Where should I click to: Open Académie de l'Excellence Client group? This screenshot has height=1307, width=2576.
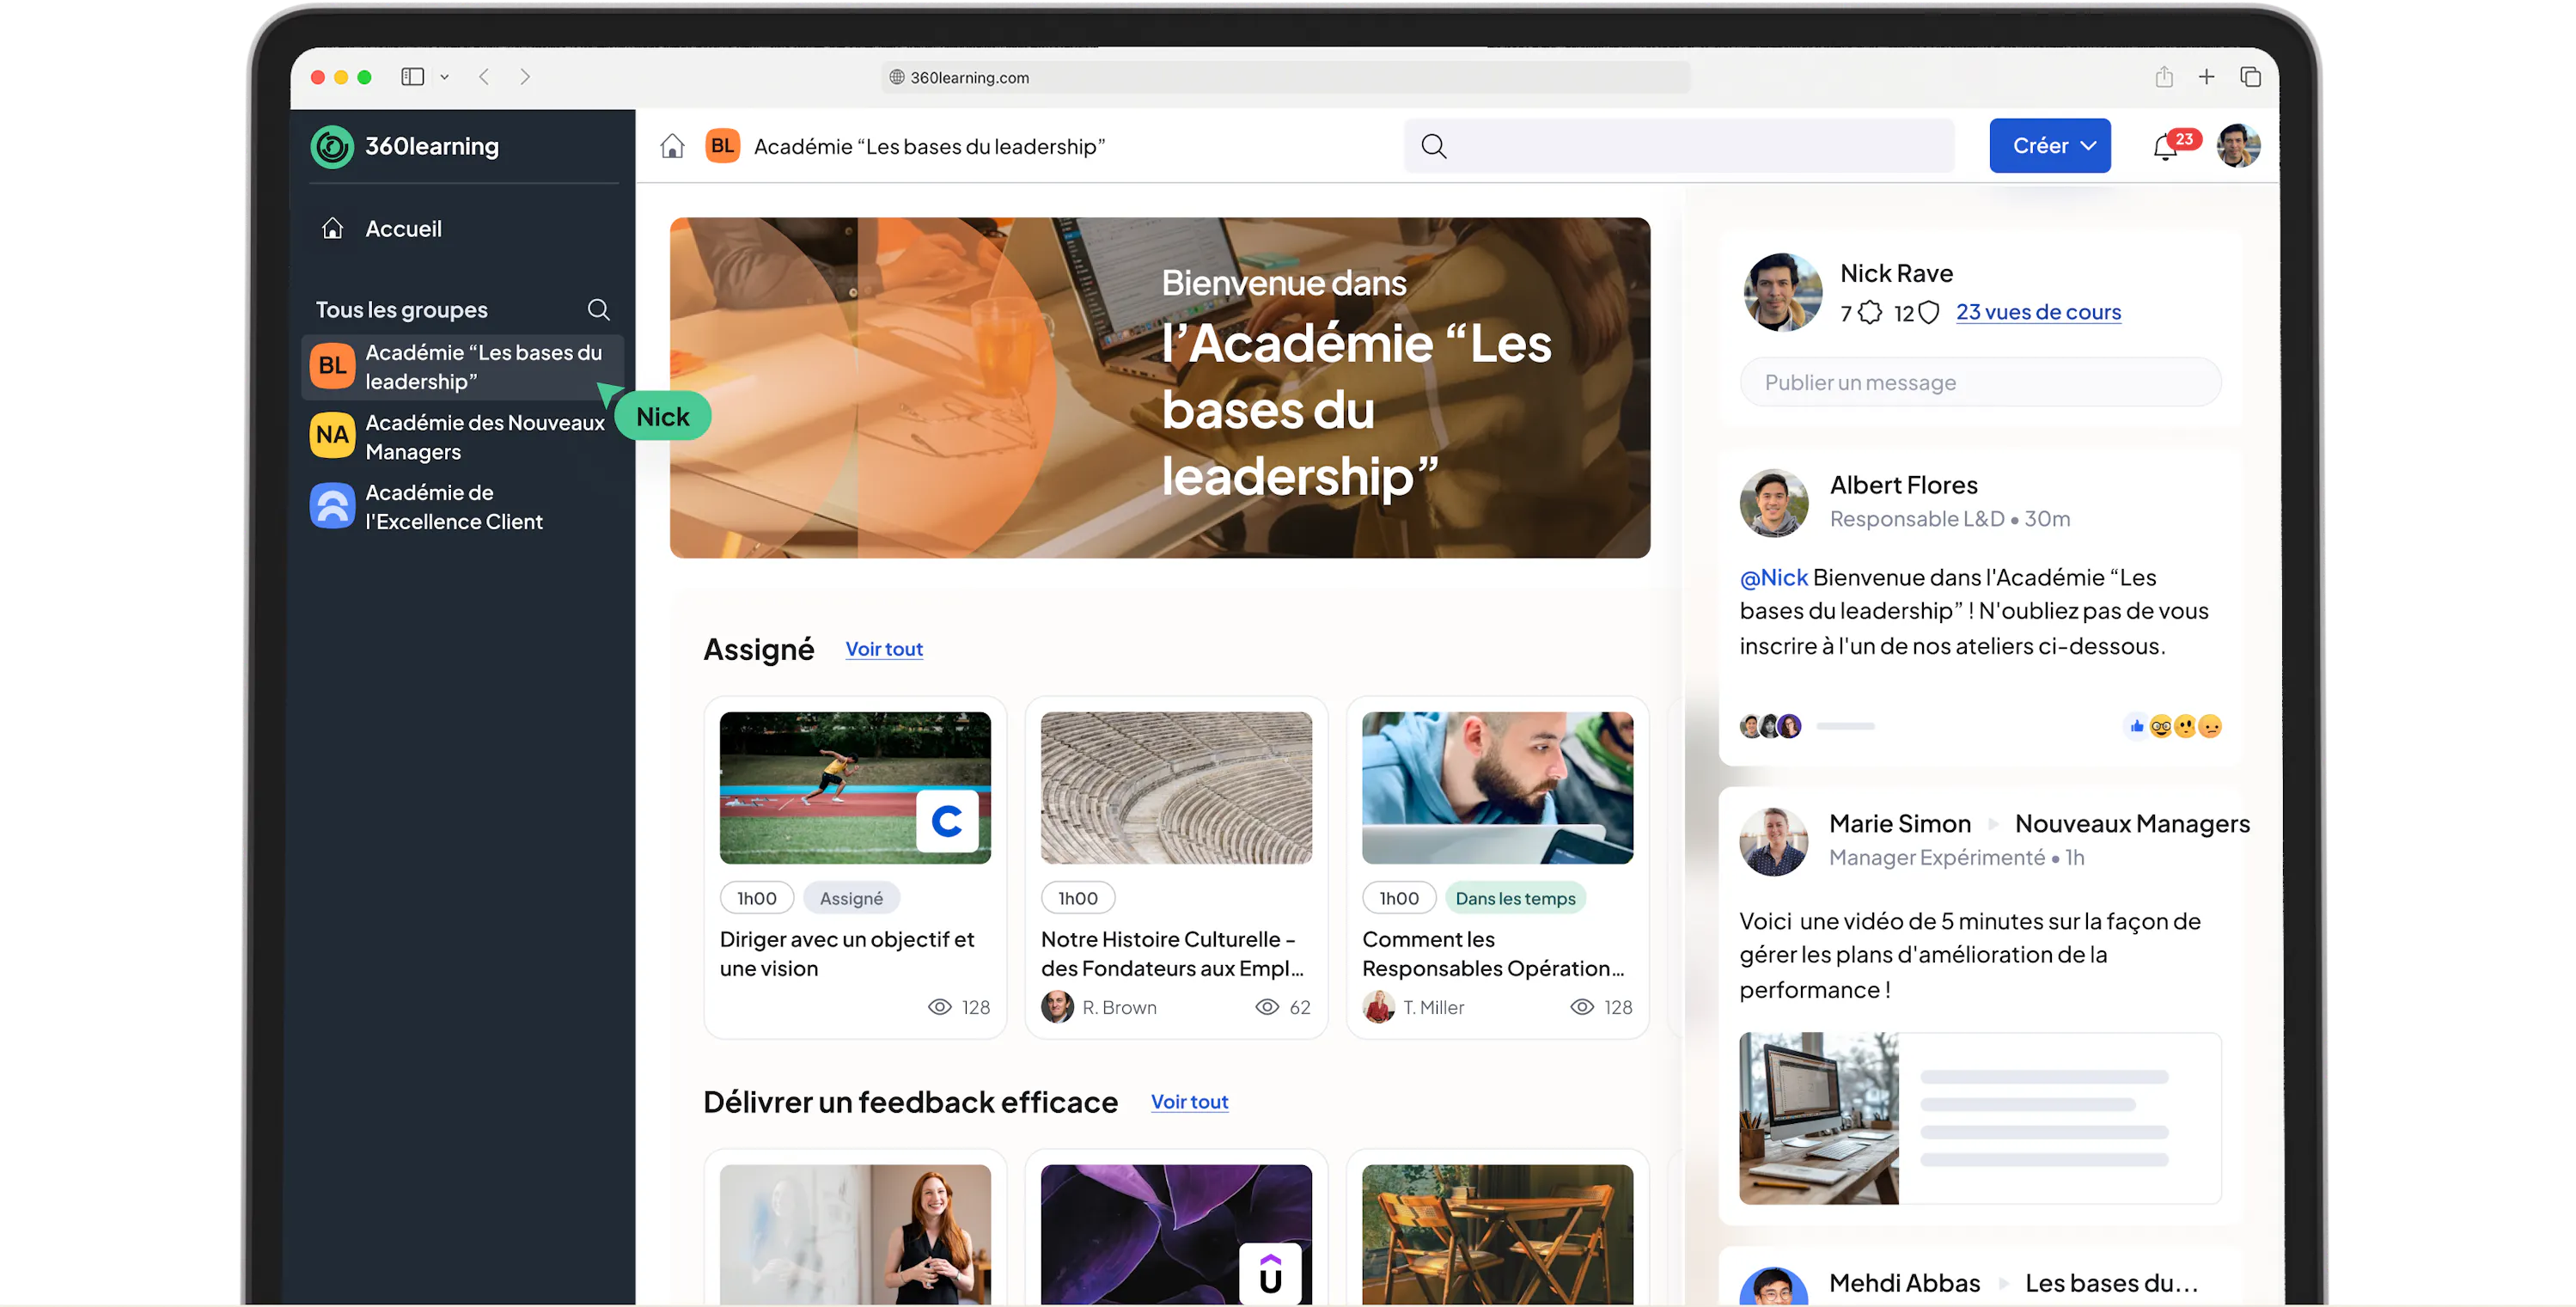pos(454,507)
